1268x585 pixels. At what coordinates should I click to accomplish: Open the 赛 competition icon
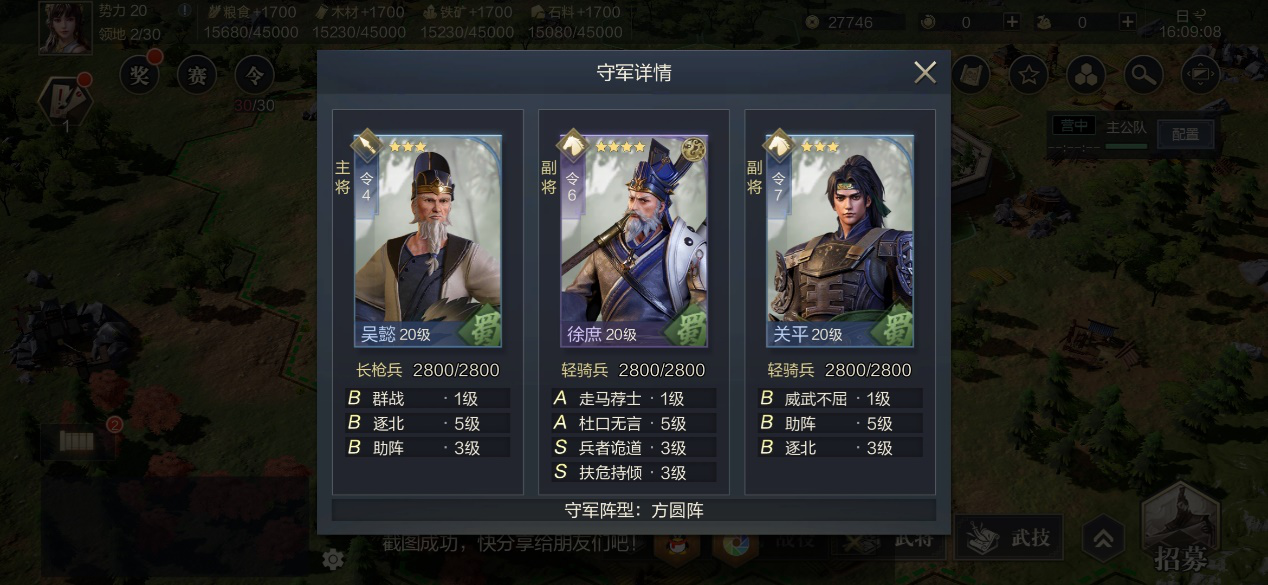pyautogui.click(x=197, y=74)
